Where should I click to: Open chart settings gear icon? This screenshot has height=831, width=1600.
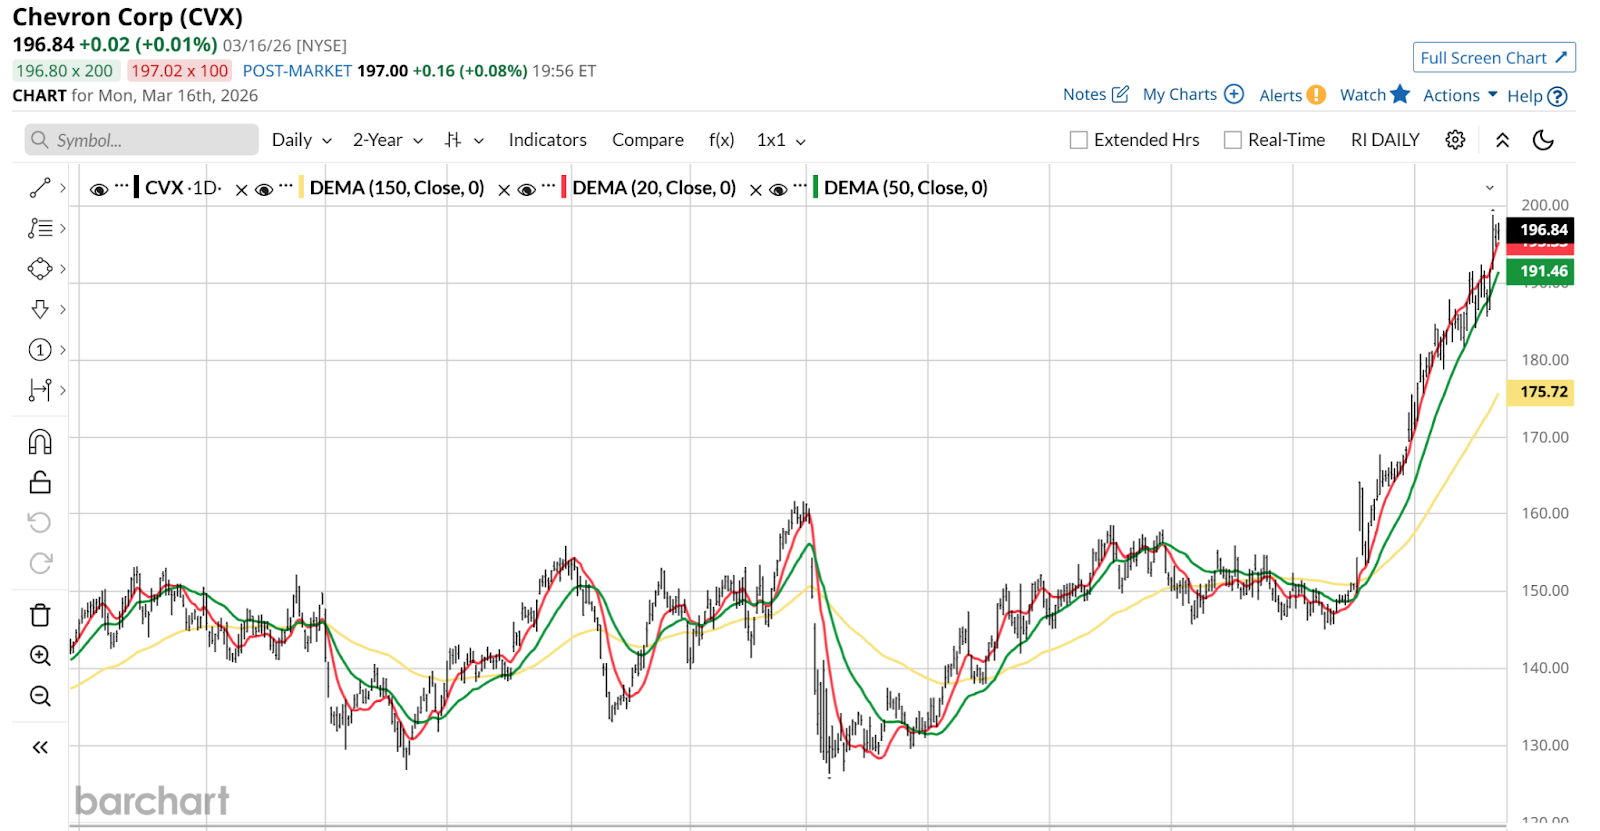[x=1455, y=140]
